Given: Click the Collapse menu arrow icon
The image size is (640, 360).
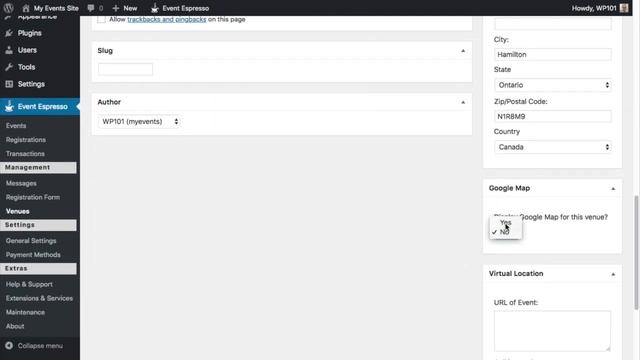Looking at the screenshot, I should pos(9,346).
